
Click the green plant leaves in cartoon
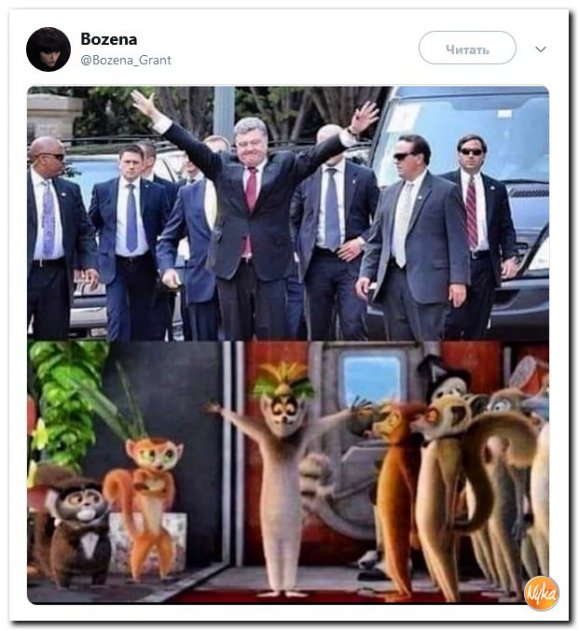[66, 398]
